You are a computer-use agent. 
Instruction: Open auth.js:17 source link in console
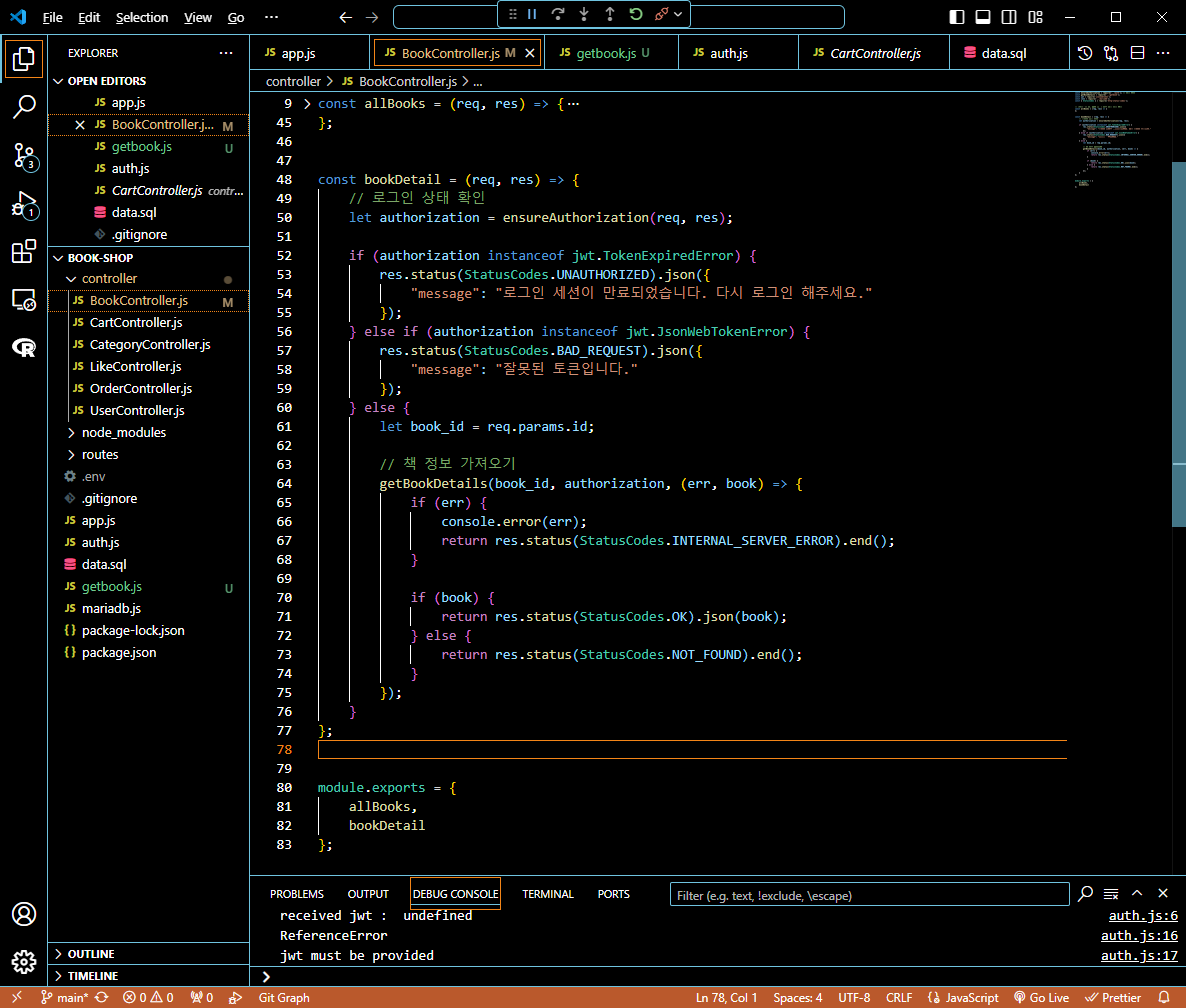[1139, 956]
